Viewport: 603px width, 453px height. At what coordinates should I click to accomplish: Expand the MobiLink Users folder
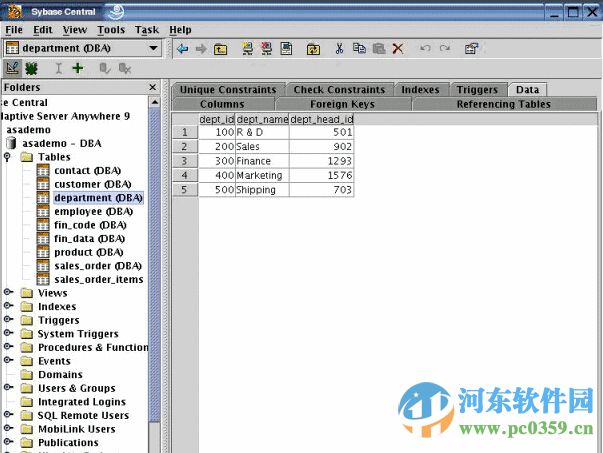coord(8,428)
